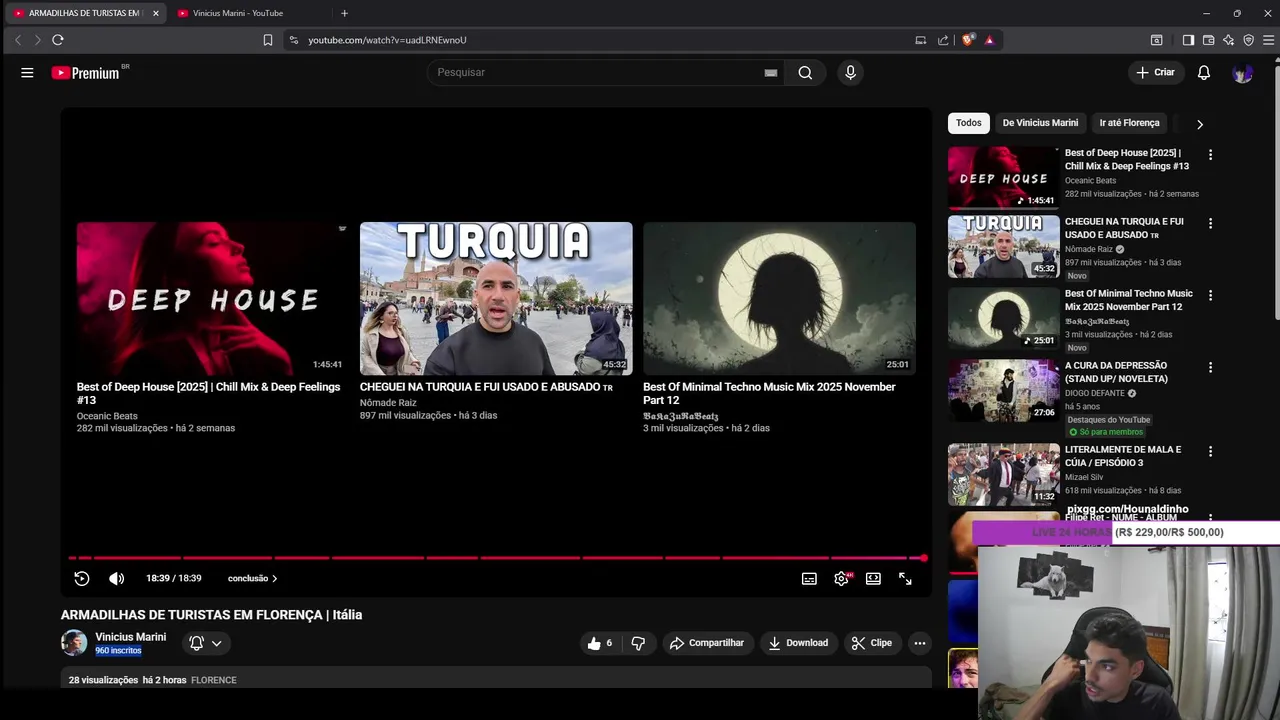Mute the video volume speaker

tap(116, 578)
